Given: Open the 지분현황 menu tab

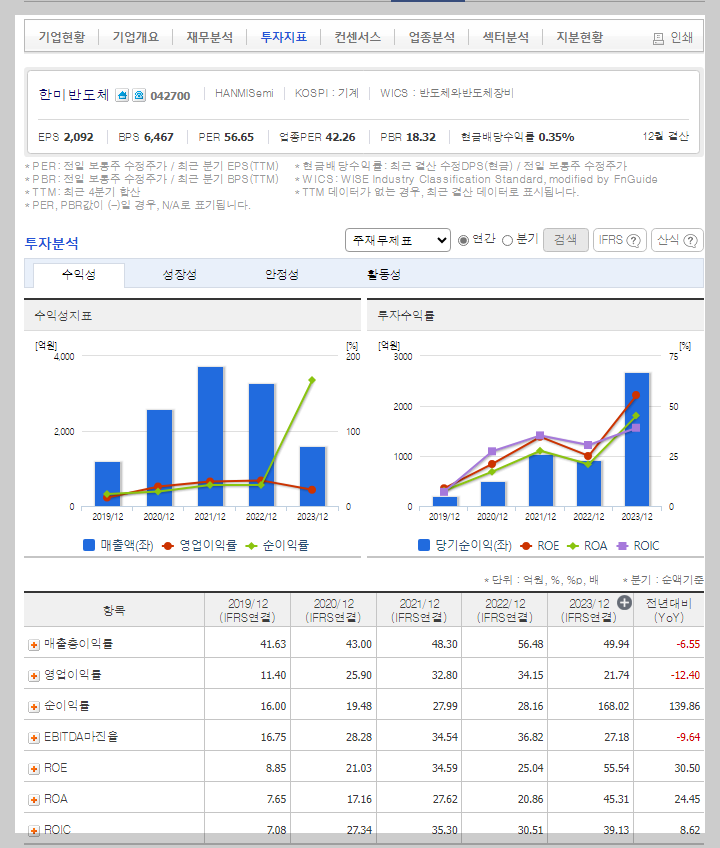Looking at the screenshot, I should 579,37.
